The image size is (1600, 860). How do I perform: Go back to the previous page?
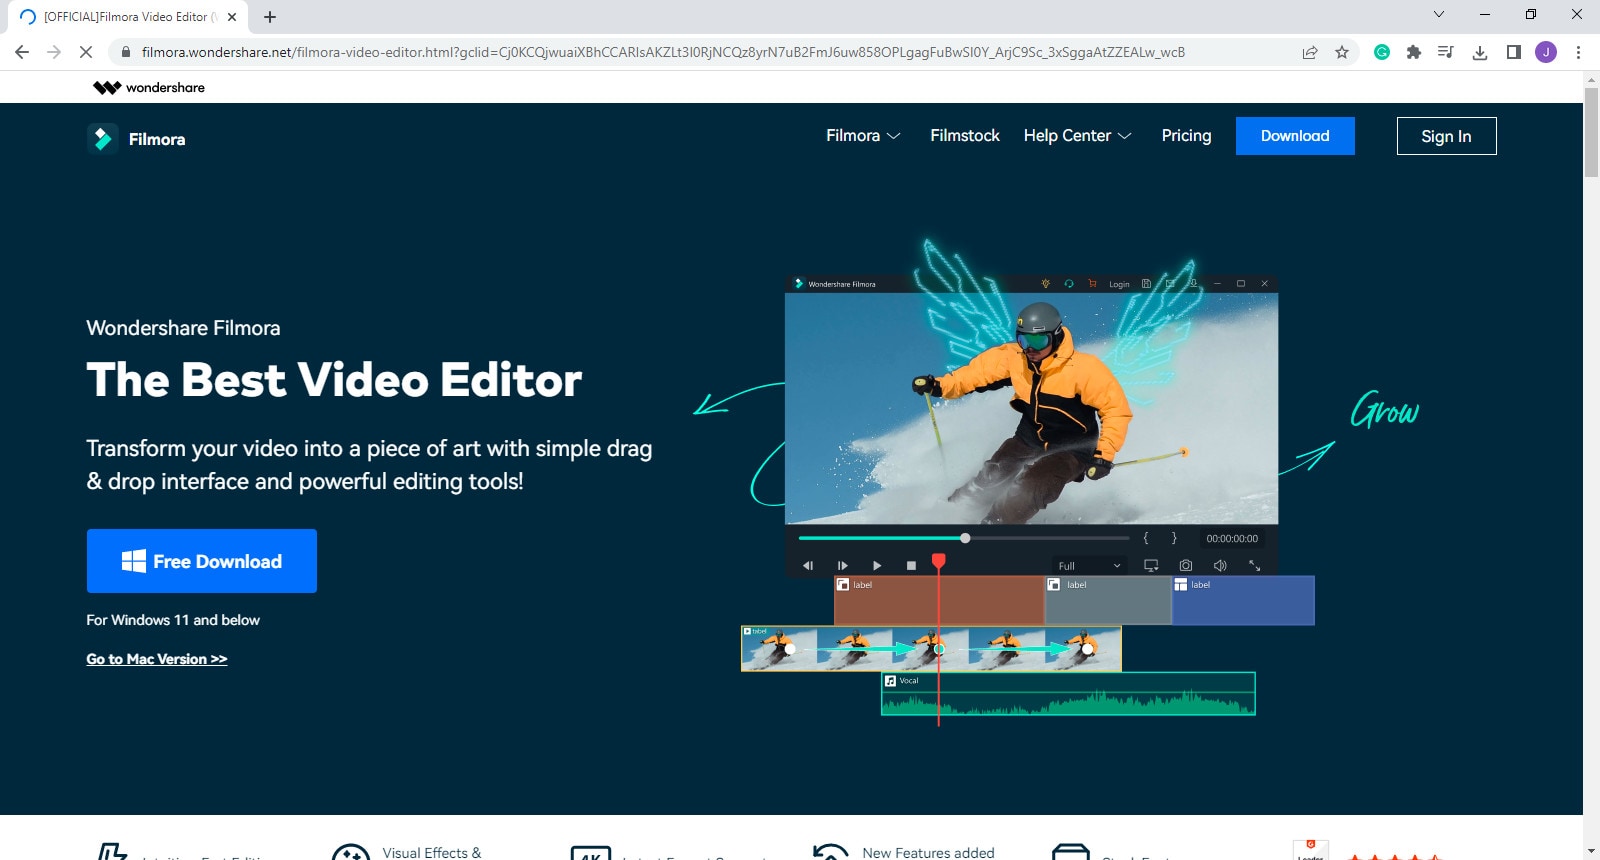pos(22,52)
